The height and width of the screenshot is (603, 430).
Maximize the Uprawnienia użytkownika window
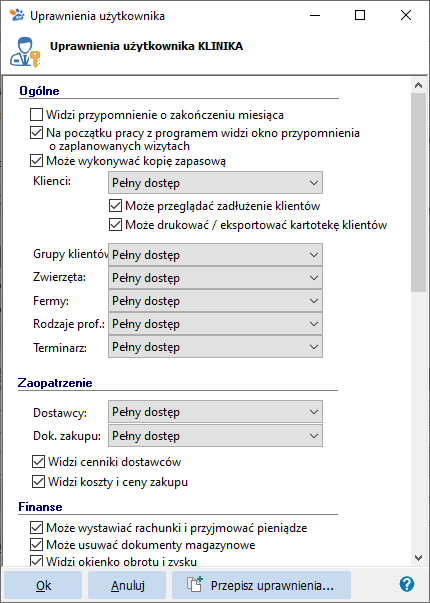point(360,15)
